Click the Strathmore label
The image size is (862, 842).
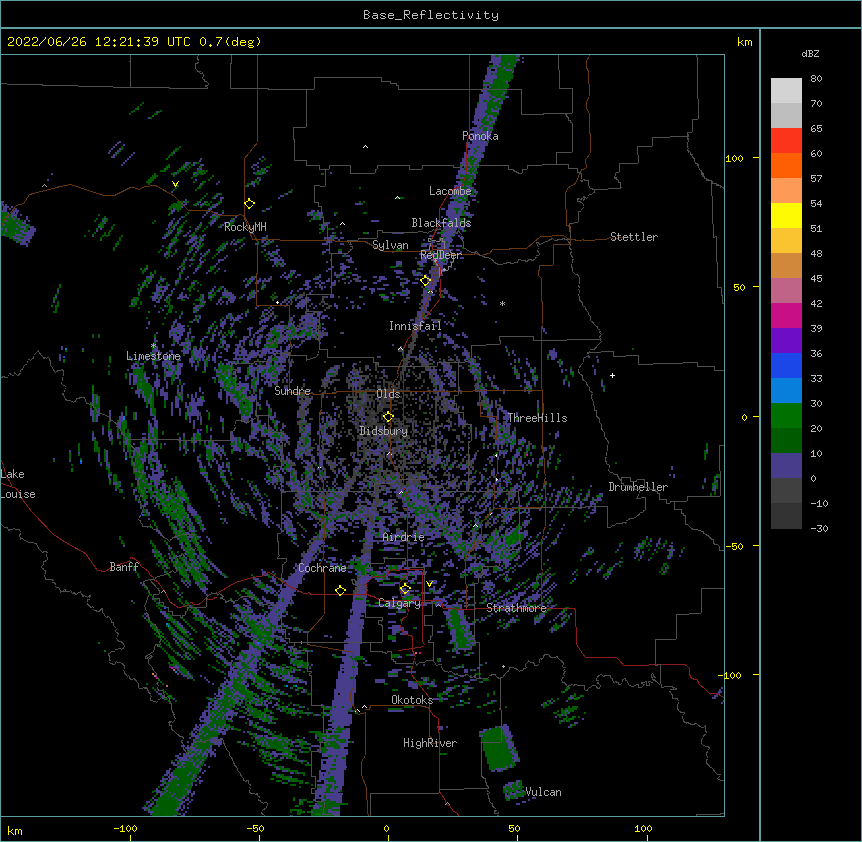(516, 608)
